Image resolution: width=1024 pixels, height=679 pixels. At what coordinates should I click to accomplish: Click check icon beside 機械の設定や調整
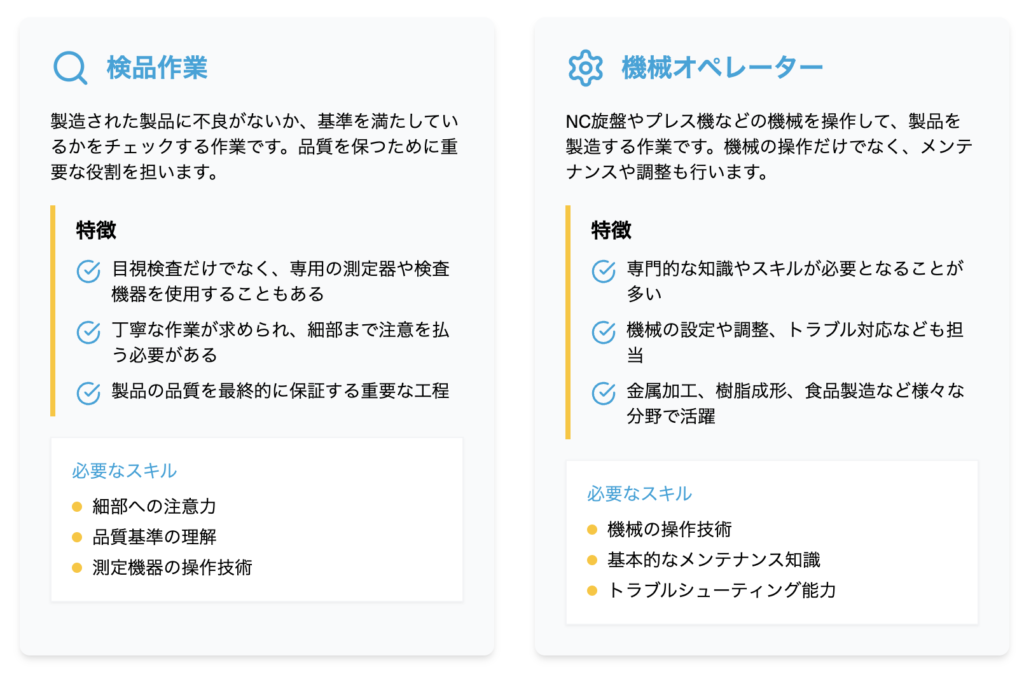pyautogui.click(x=604, y=332)
